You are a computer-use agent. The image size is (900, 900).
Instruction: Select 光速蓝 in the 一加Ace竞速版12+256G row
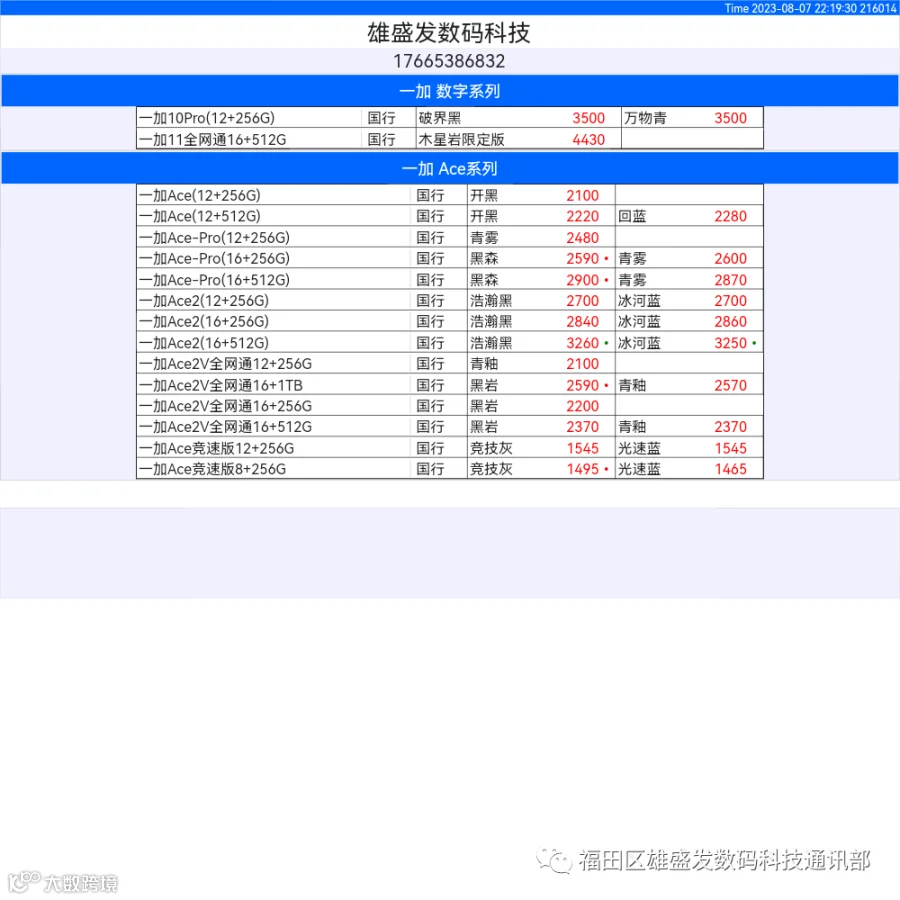point(639,448)
